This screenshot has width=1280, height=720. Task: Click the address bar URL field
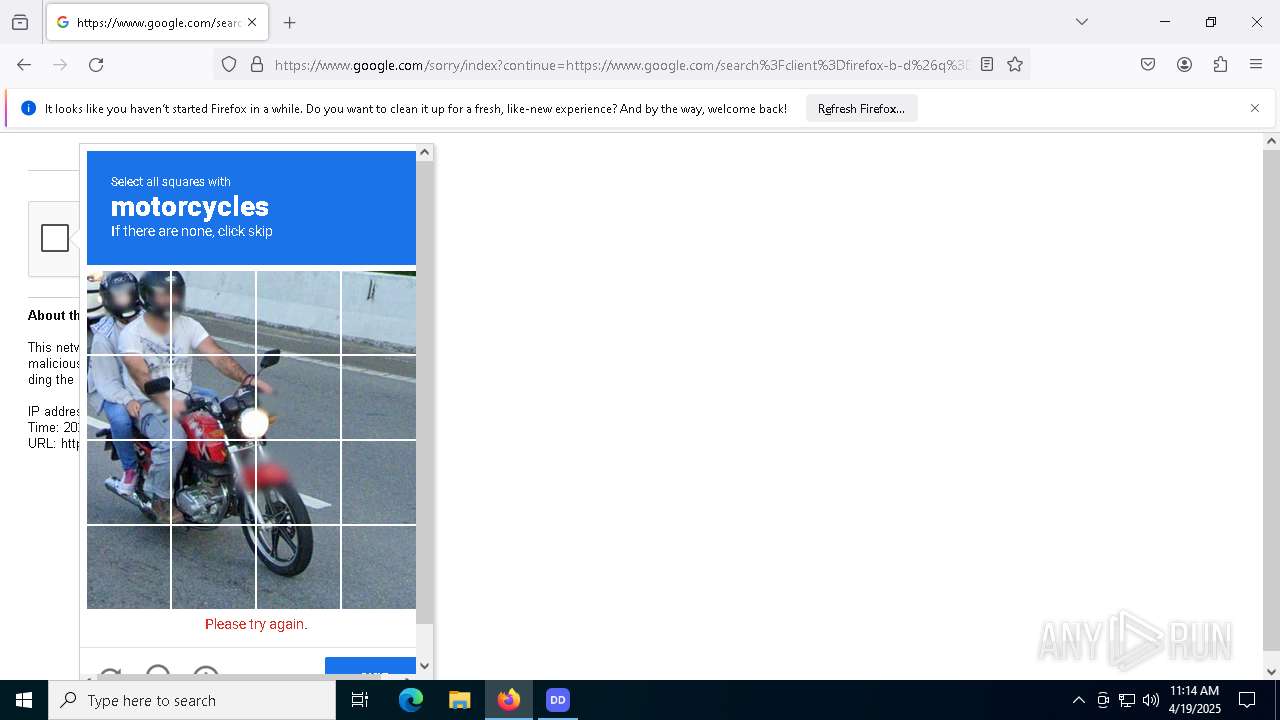(x=622, y=65)
